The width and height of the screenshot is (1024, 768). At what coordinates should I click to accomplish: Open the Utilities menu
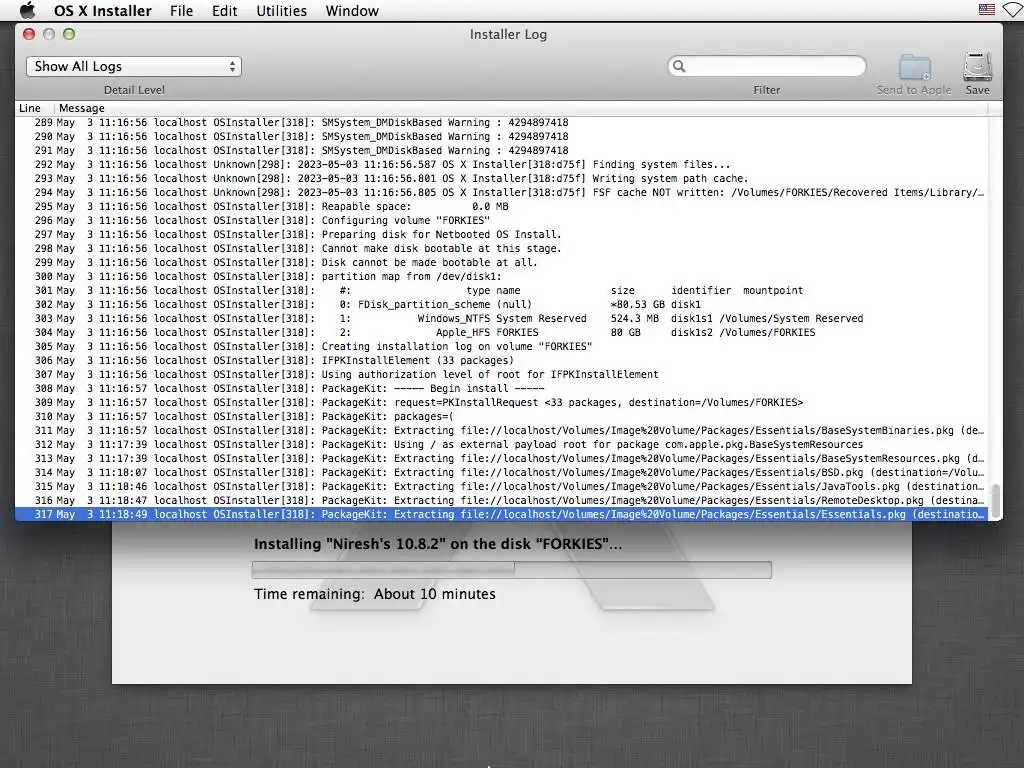coord(281,11)
